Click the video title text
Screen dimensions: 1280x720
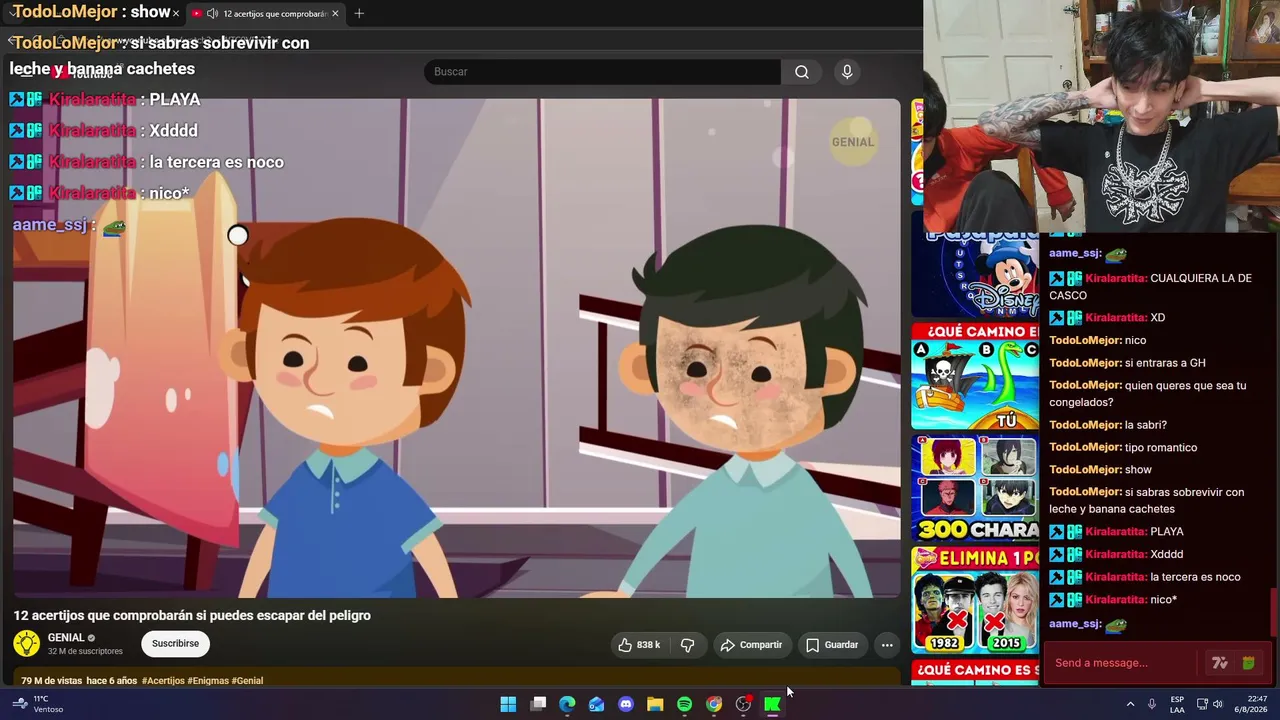pyautogui.click(x=192, y=616)
